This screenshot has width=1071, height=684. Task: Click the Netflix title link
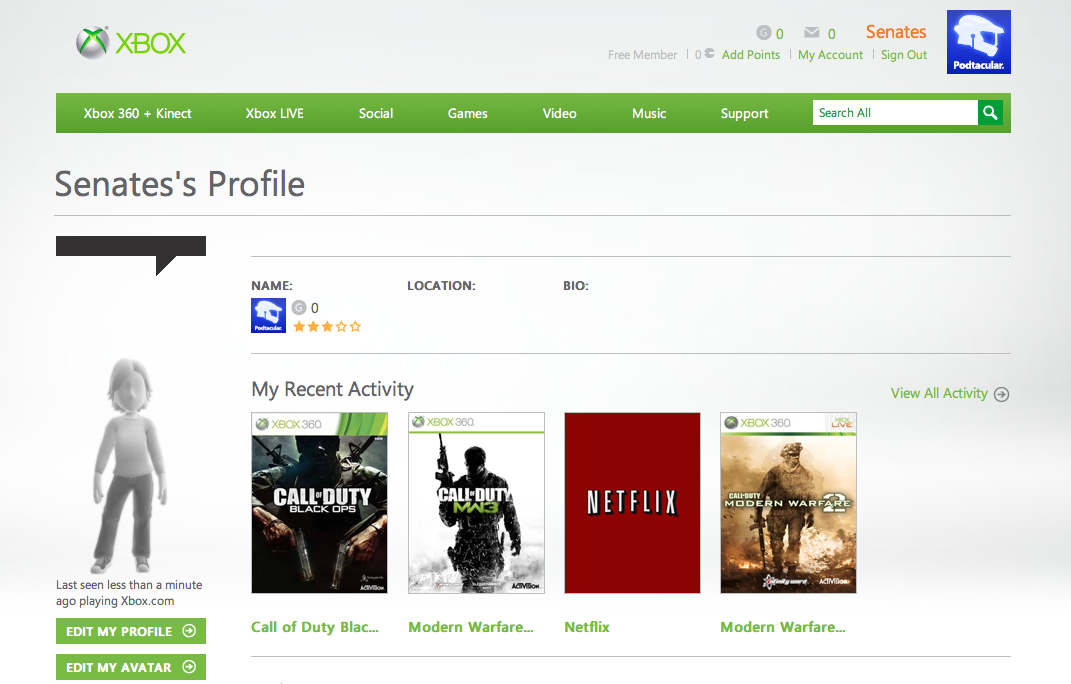pyautogui.click(x=587, y=627)
